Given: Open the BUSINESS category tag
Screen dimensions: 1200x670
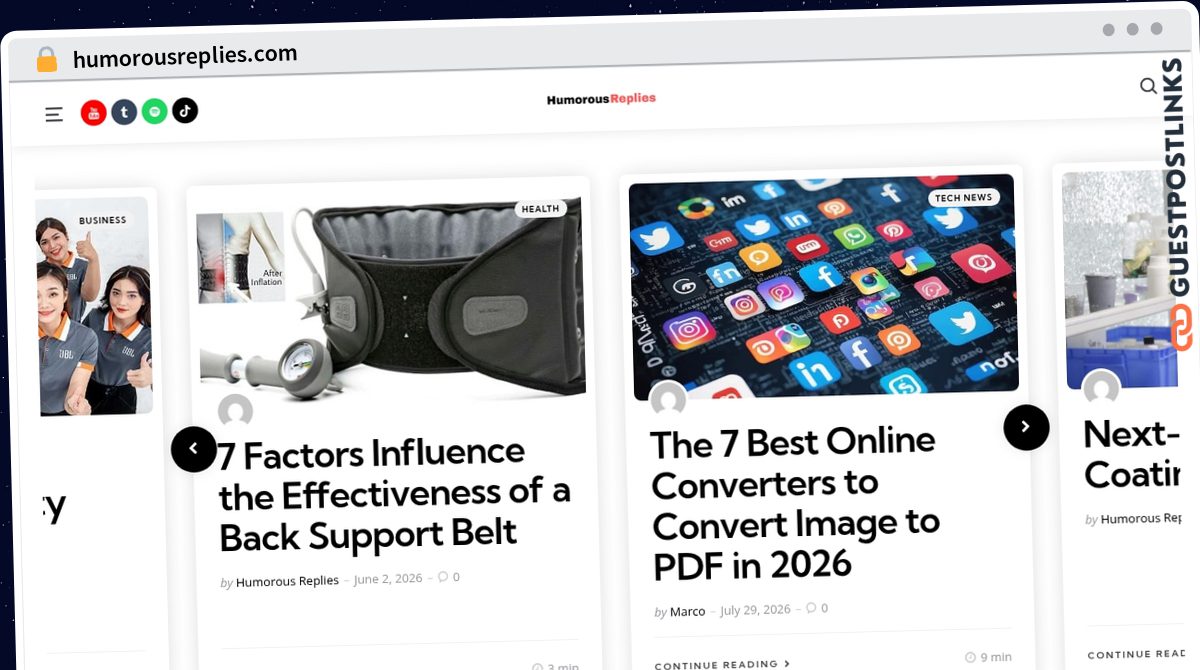Looking at the screenshot, I should (x=103, y=220).
